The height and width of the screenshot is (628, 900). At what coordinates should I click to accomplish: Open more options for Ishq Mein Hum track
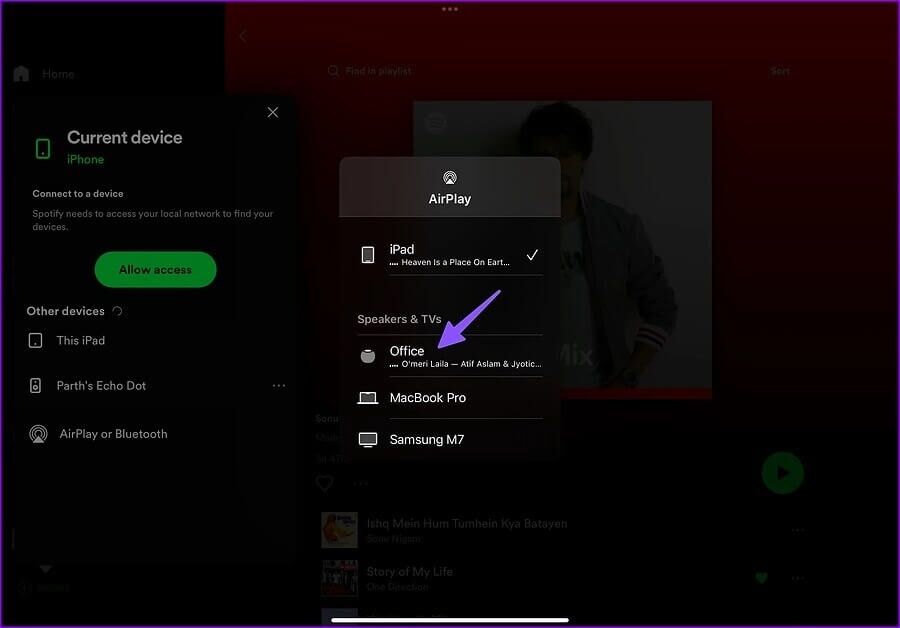point(798,530)
